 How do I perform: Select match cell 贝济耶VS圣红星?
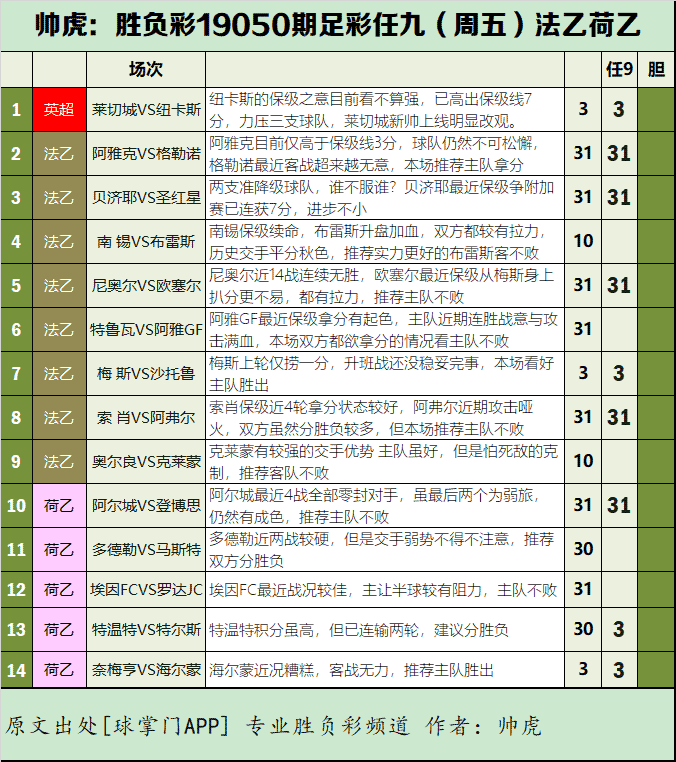[146, 197]
